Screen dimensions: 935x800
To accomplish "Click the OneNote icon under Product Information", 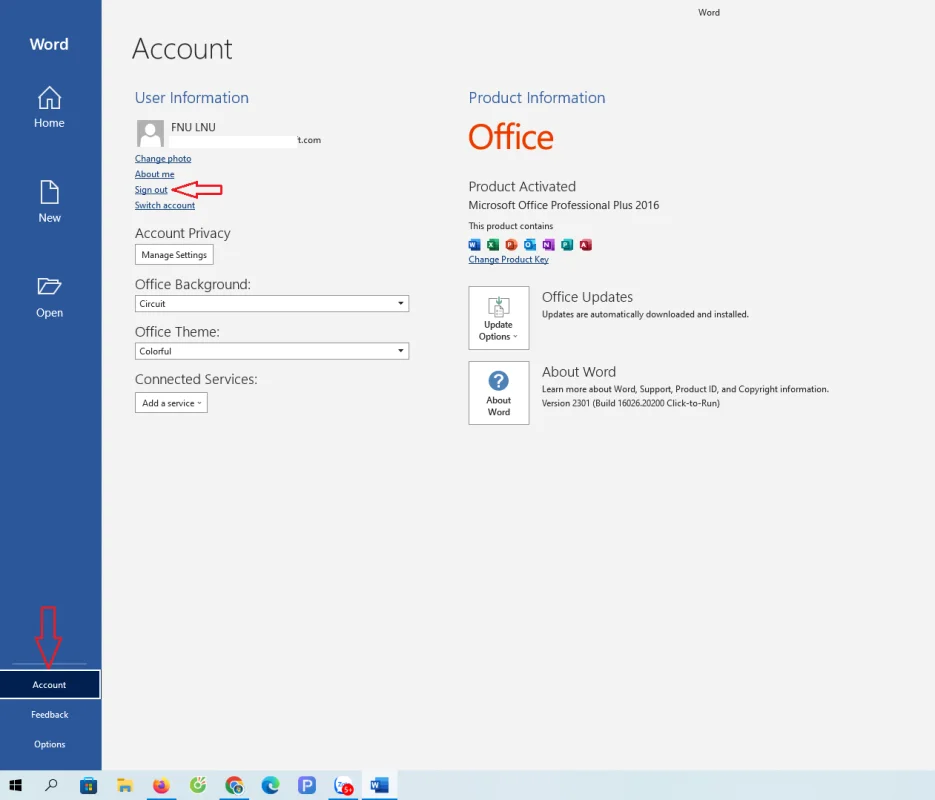I will 547,244.
